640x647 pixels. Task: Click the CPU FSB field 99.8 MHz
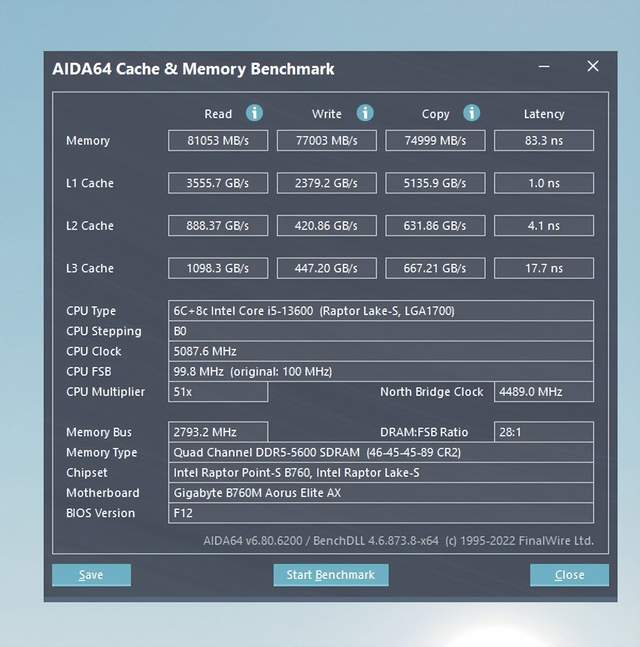click(381, 371)
